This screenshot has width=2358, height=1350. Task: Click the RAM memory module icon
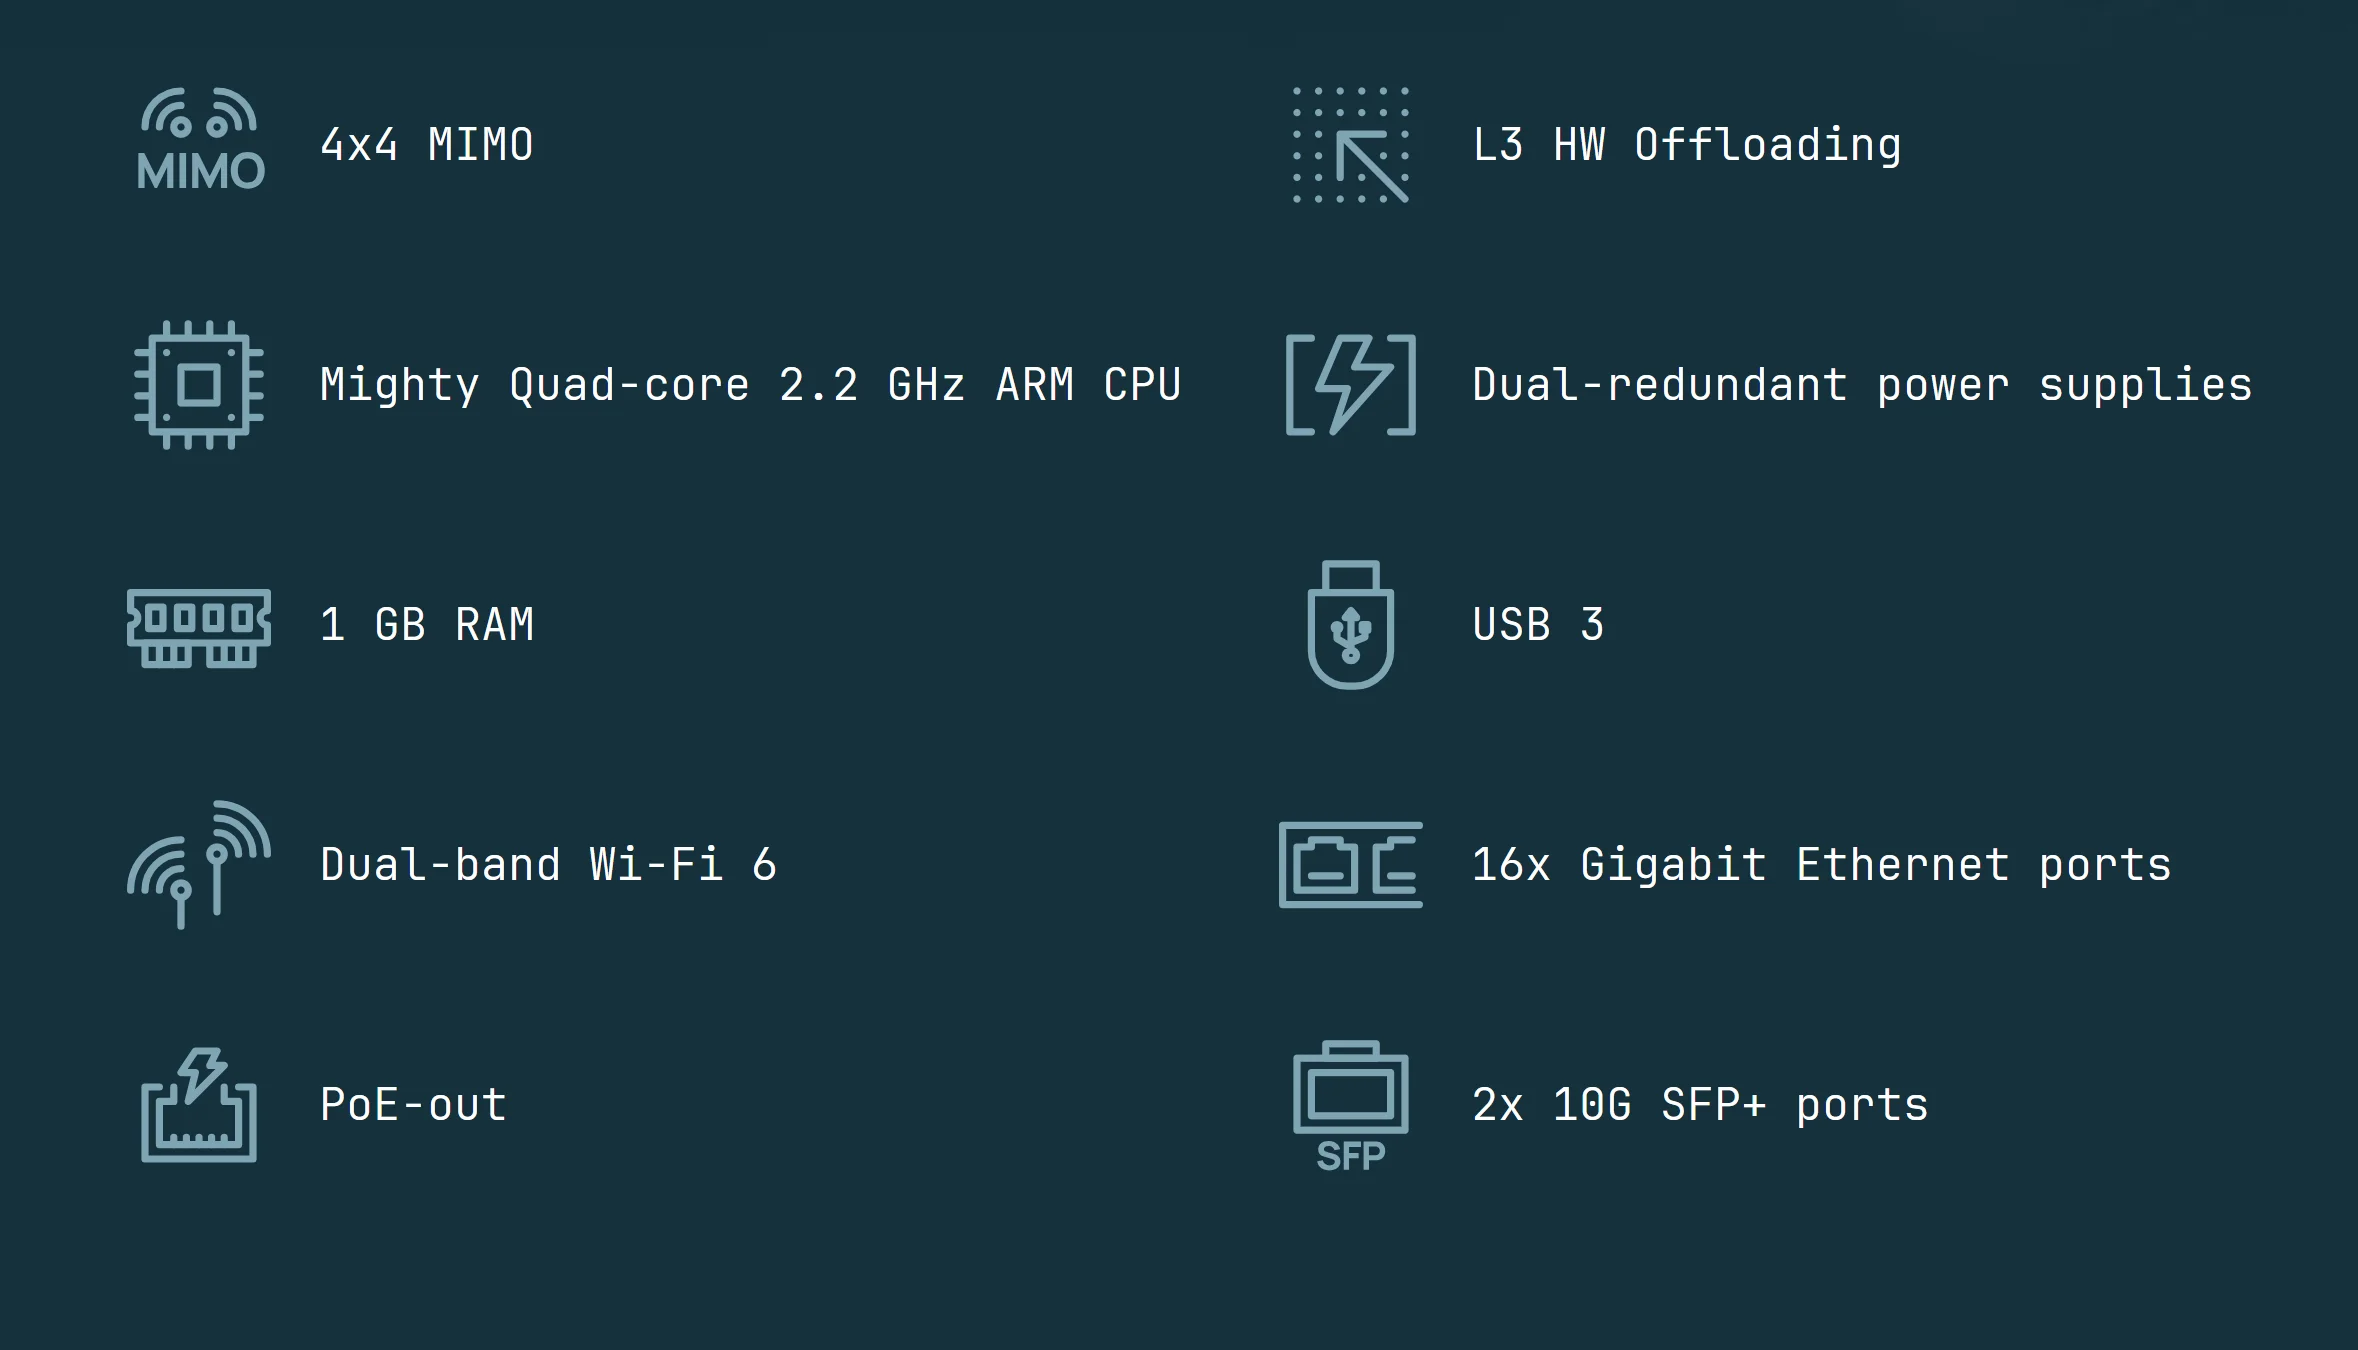click(x=199, y=627)
